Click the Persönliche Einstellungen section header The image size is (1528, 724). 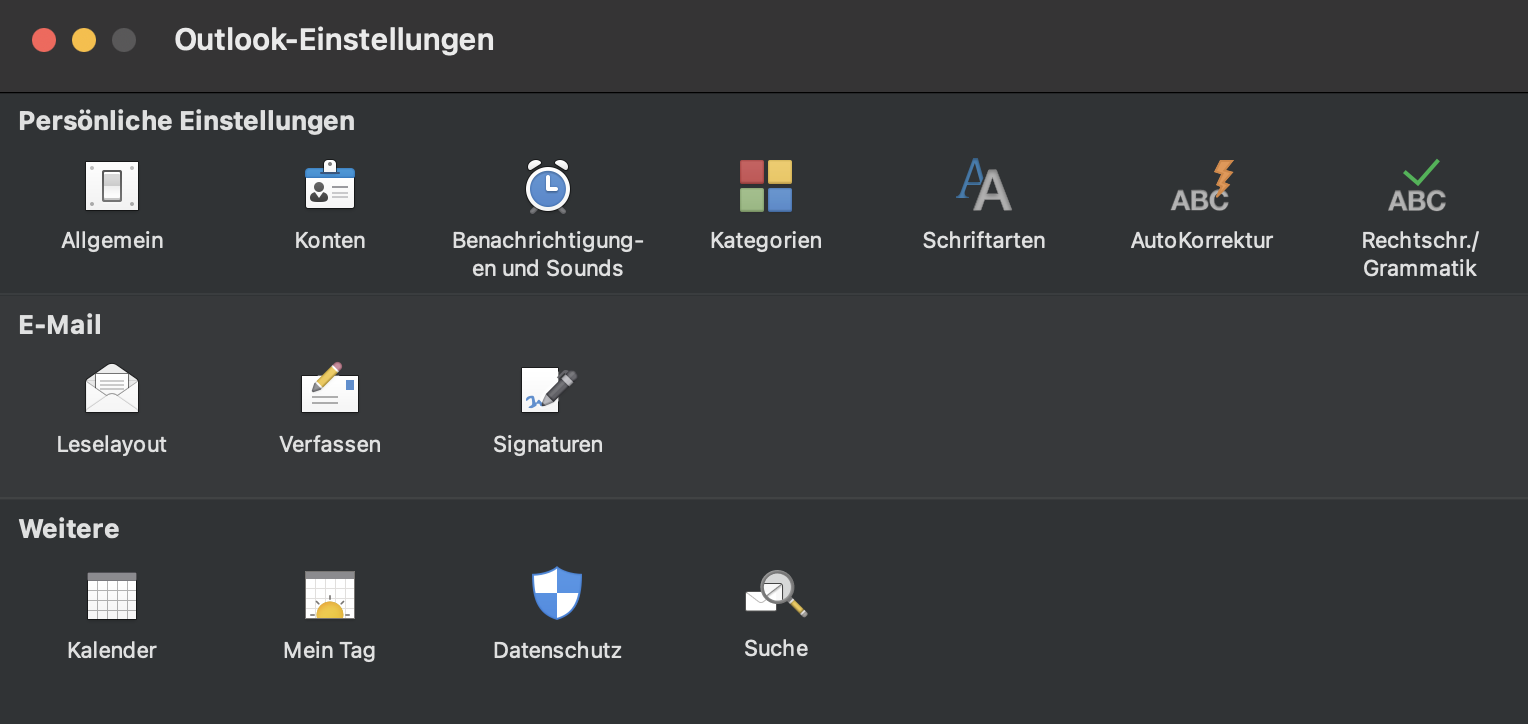[x=186, y=120]
